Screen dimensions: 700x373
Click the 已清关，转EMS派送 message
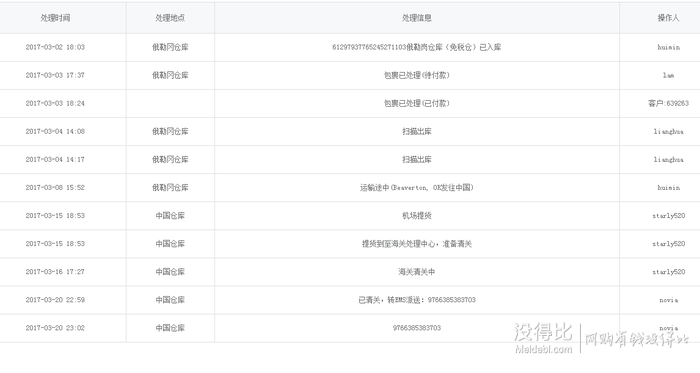click(x=417, y=300)
